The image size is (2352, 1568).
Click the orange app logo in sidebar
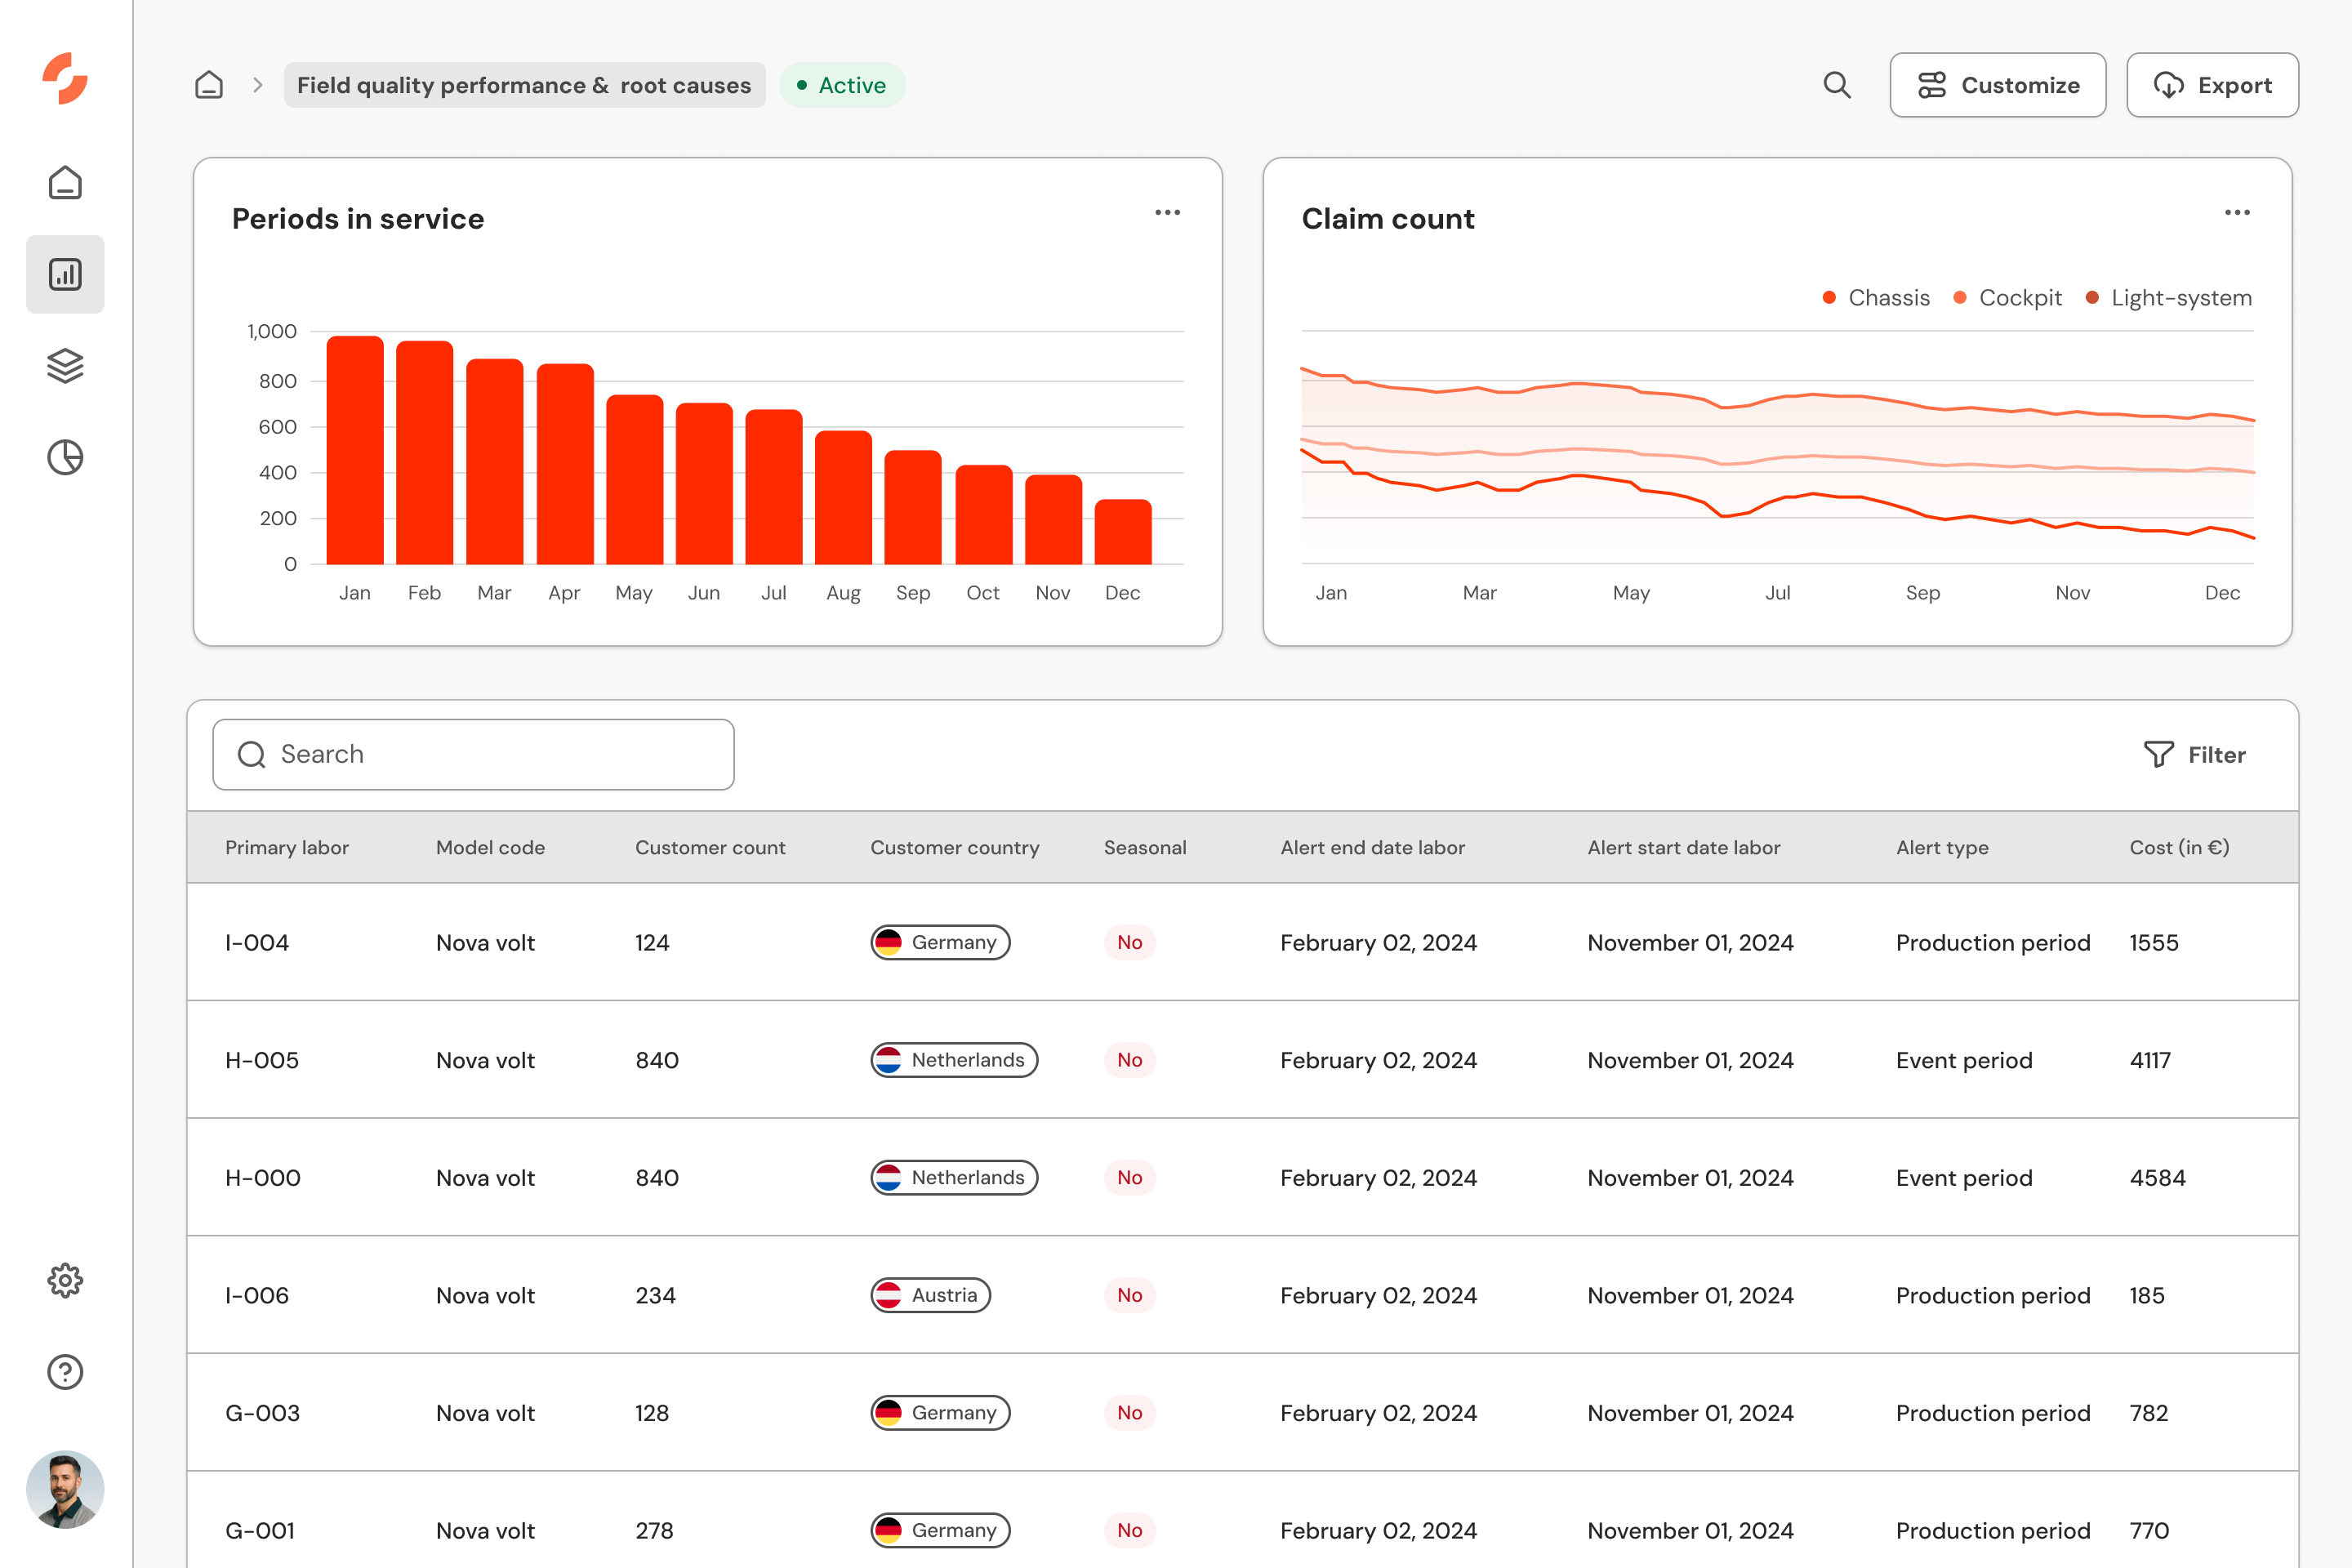pos(65,78)
